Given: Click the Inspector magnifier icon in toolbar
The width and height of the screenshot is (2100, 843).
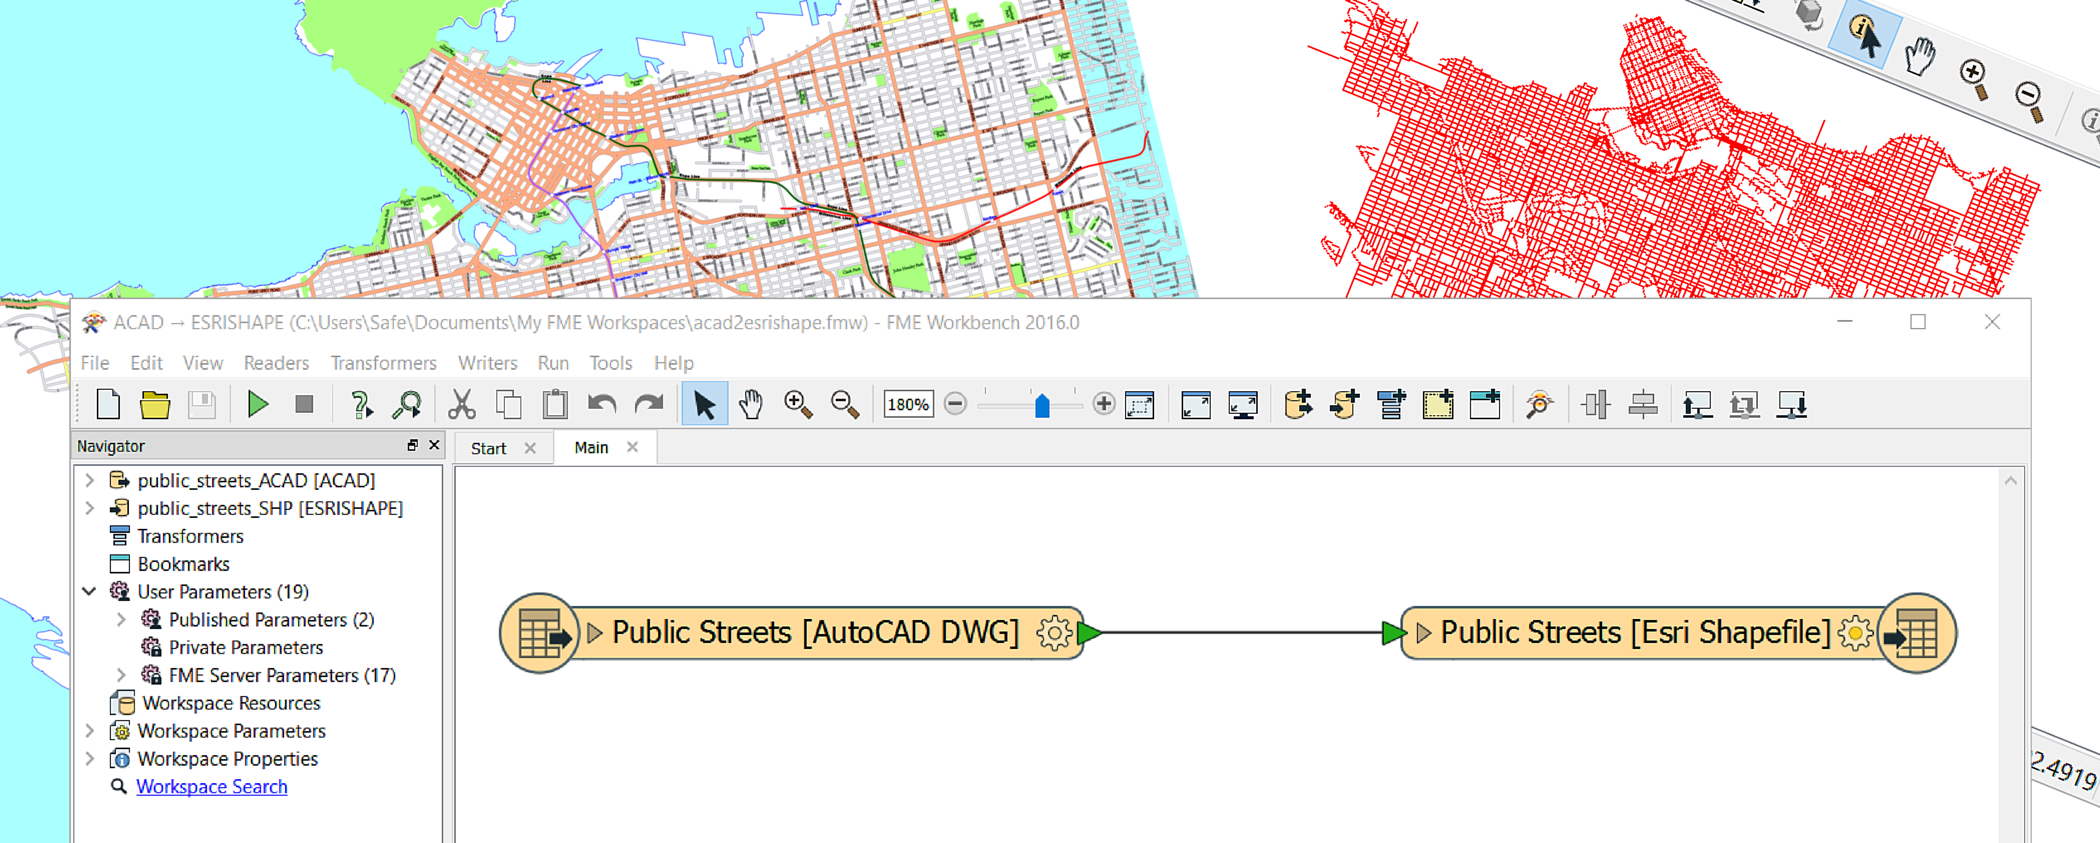Looking at the screenshot, I should pyautogui.click(x=1540, y=405).
